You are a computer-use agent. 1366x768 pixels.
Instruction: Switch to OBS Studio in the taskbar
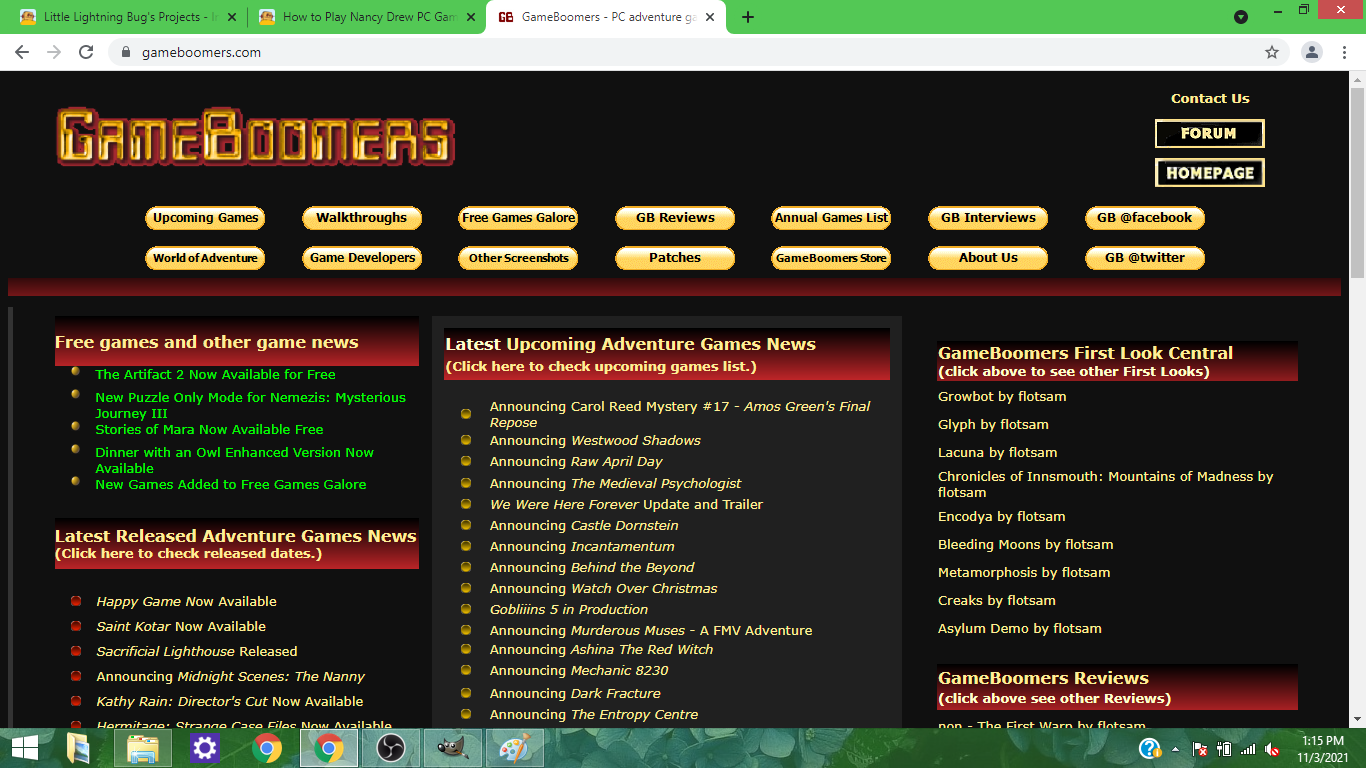pos(391,748)
